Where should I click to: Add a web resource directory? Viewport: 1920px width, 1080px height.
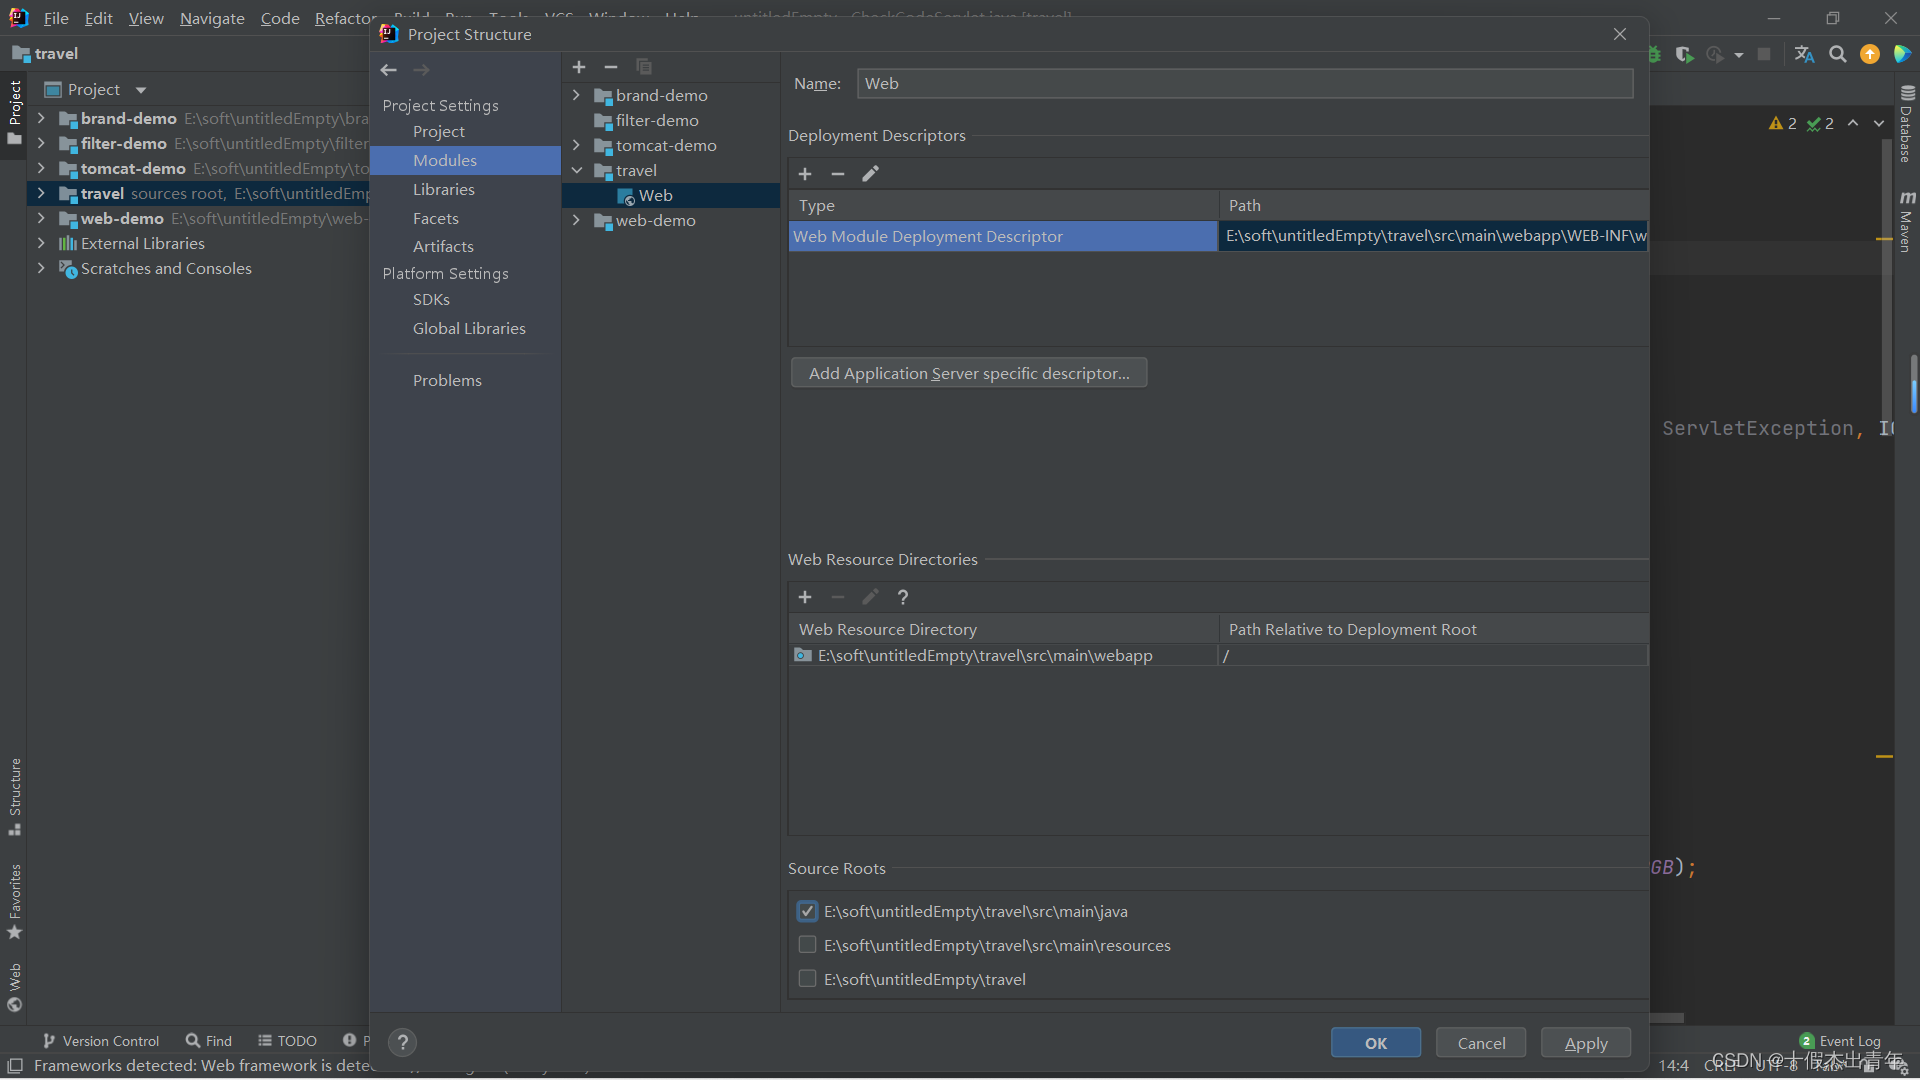click(805, 597)
